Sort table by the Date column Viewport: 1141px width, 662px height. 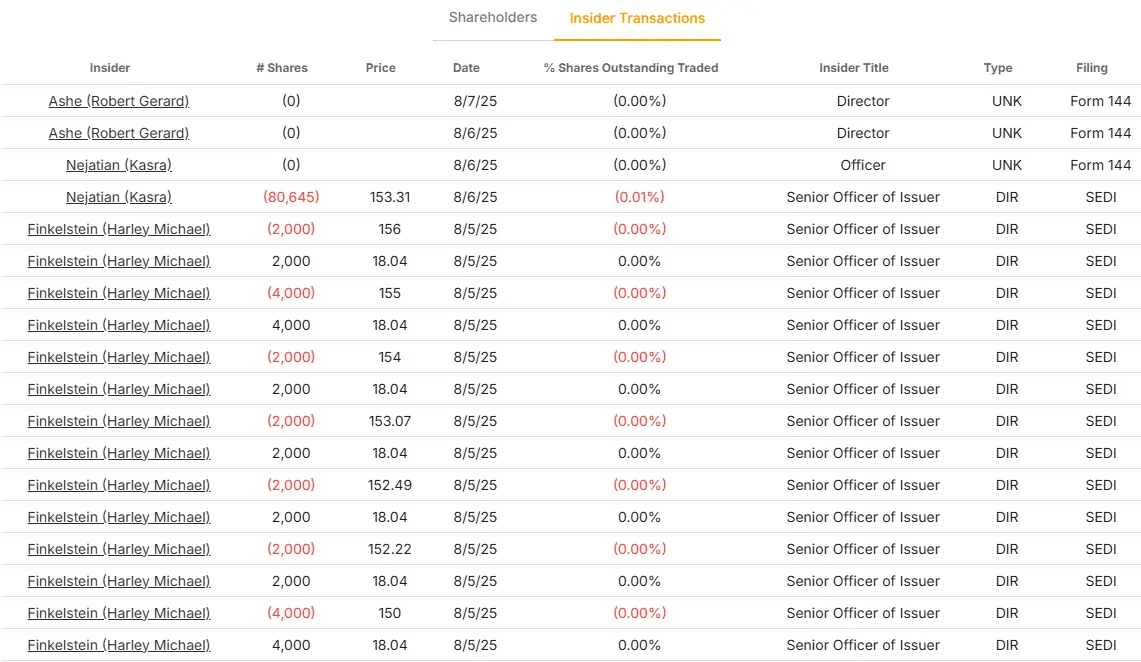click(466, 67)
